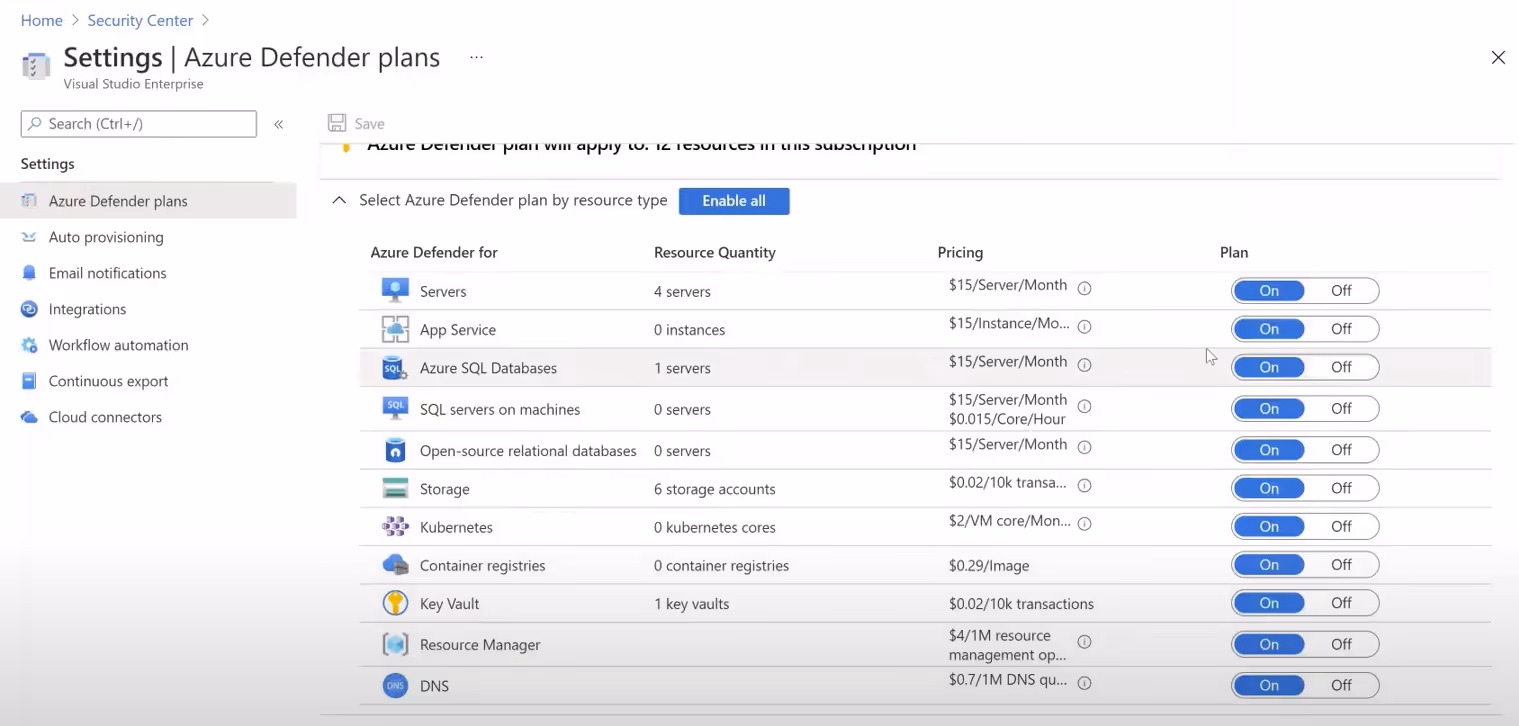The width and height of the screenshot is (1519, 726).
Task: Click the "$0.015/Core/Hour" pricing text
Action: (x=1007, y=419)
